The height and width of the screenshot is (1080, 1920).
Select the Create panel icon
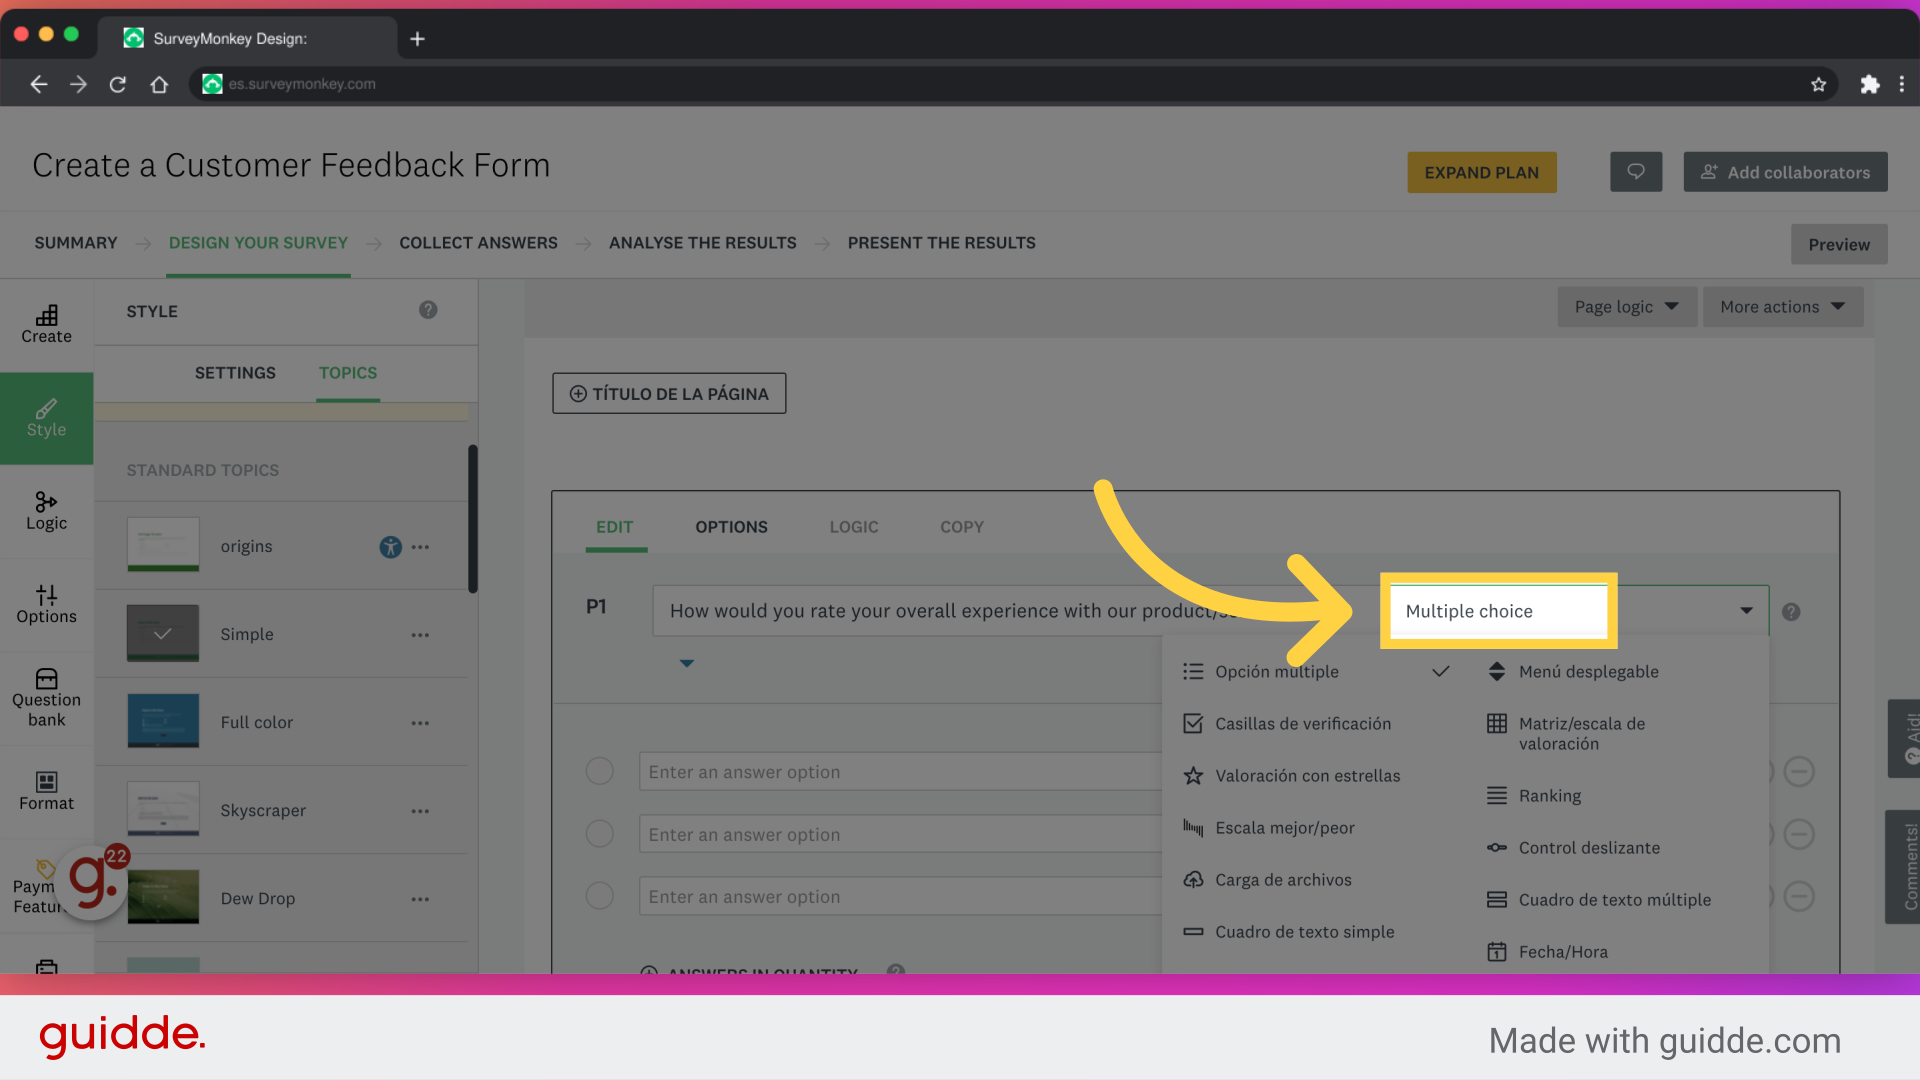click(46, 322)
